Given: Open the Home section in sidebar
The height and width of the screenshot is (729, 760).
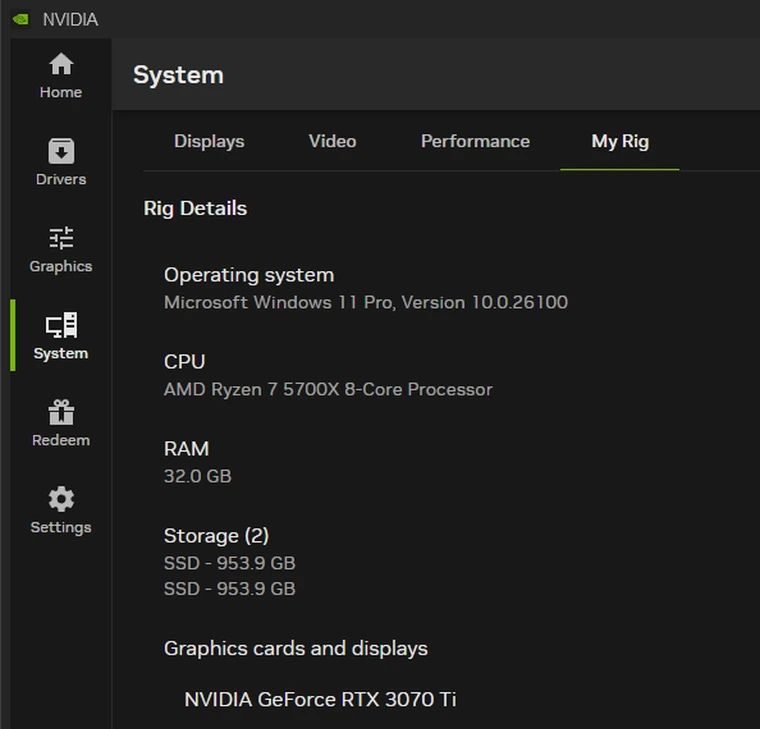Looking at the screenshot, I should tap(61, 76).
